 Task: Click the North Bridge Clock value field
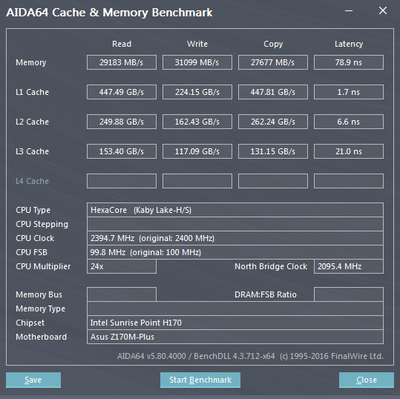349,267
